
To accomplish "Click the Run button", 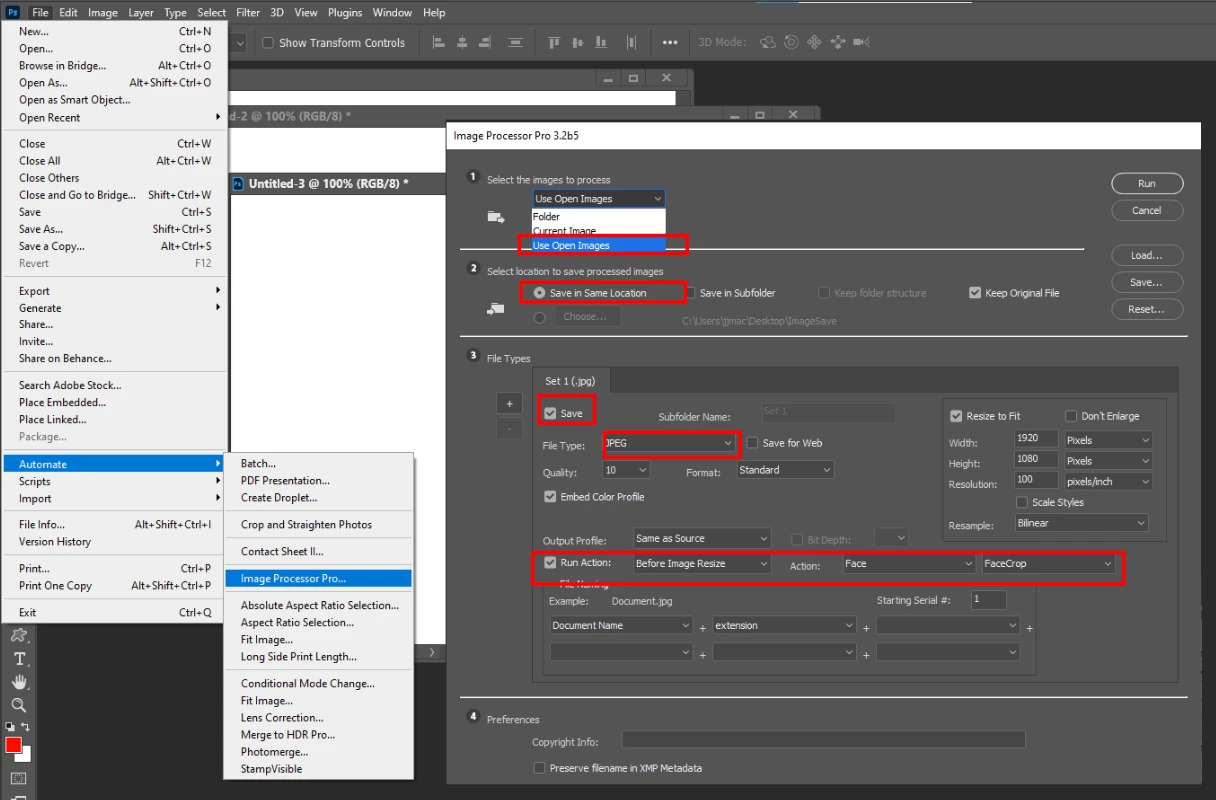I will 1147,183.
